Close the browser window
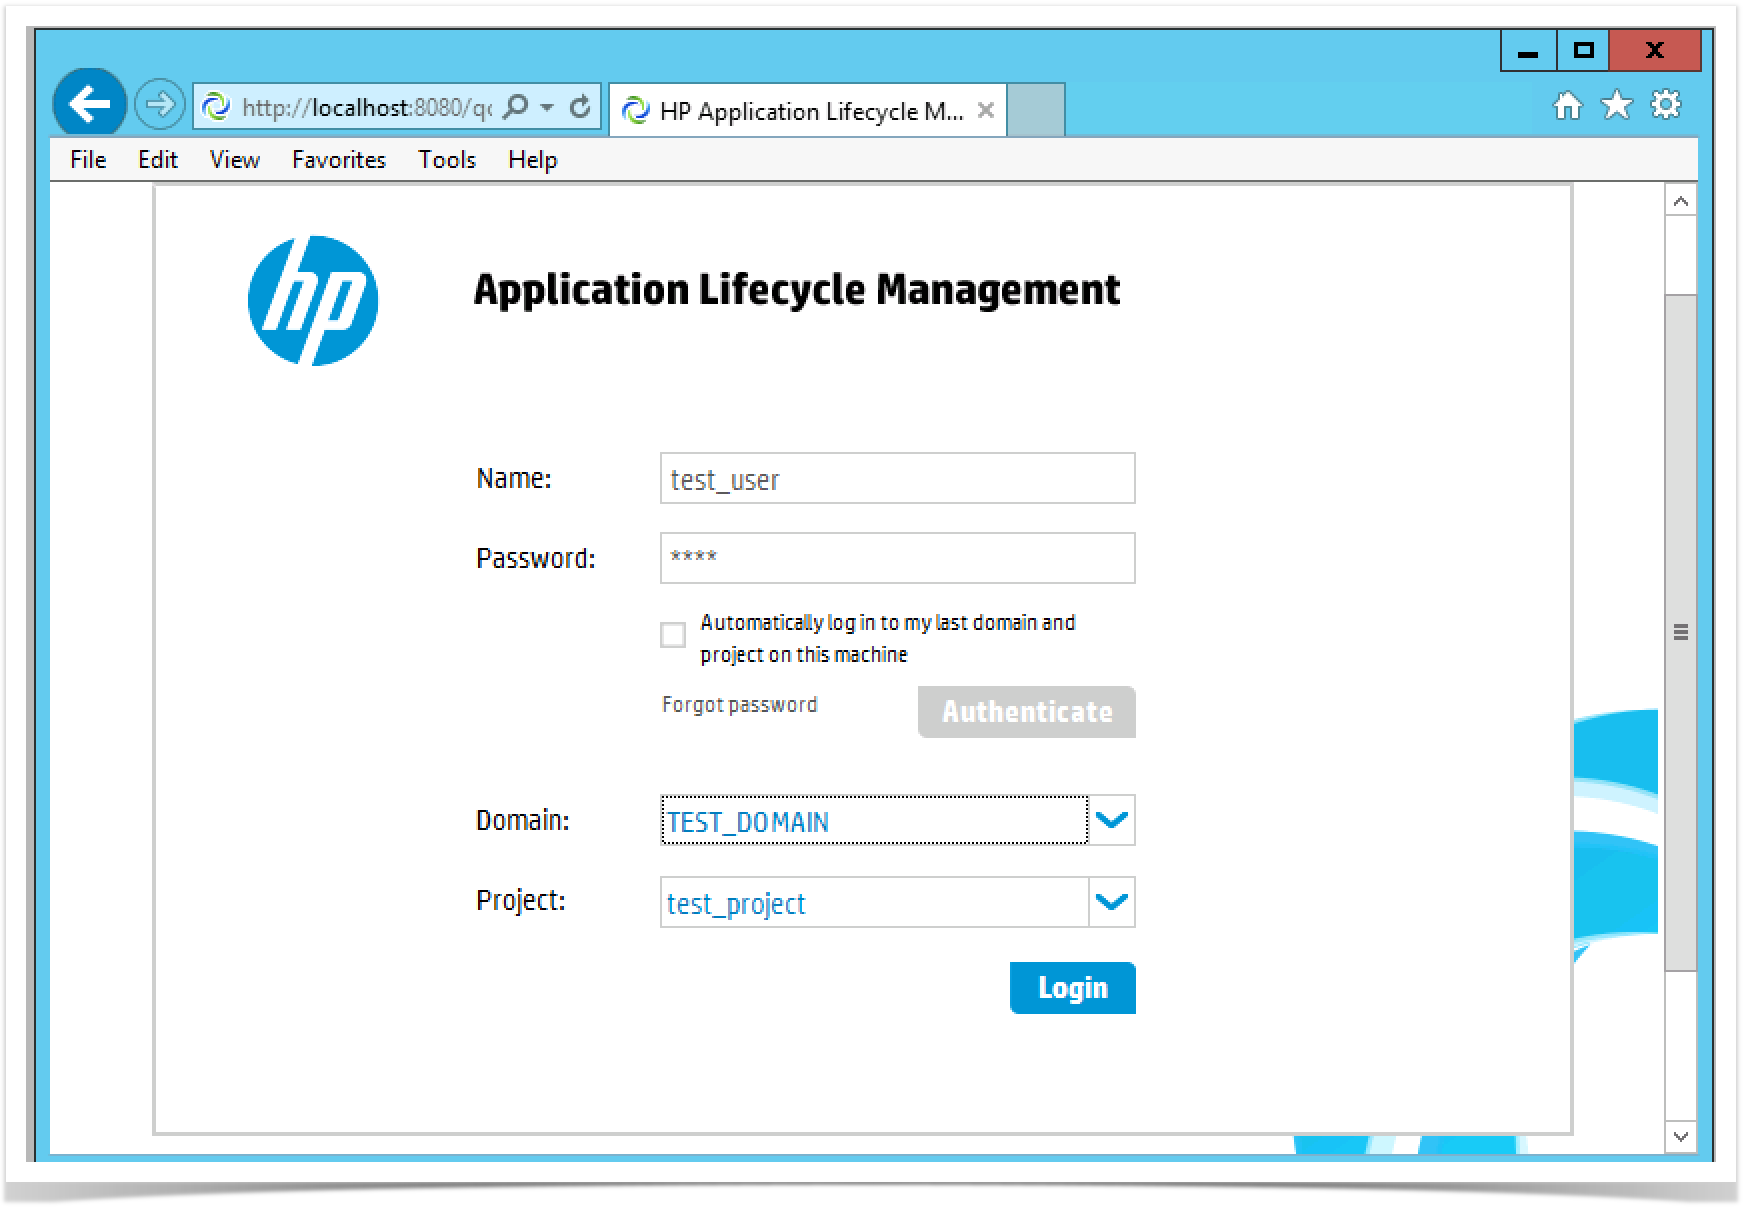The height and width of the screenshot is (1211, 1750). [1655, 51]
